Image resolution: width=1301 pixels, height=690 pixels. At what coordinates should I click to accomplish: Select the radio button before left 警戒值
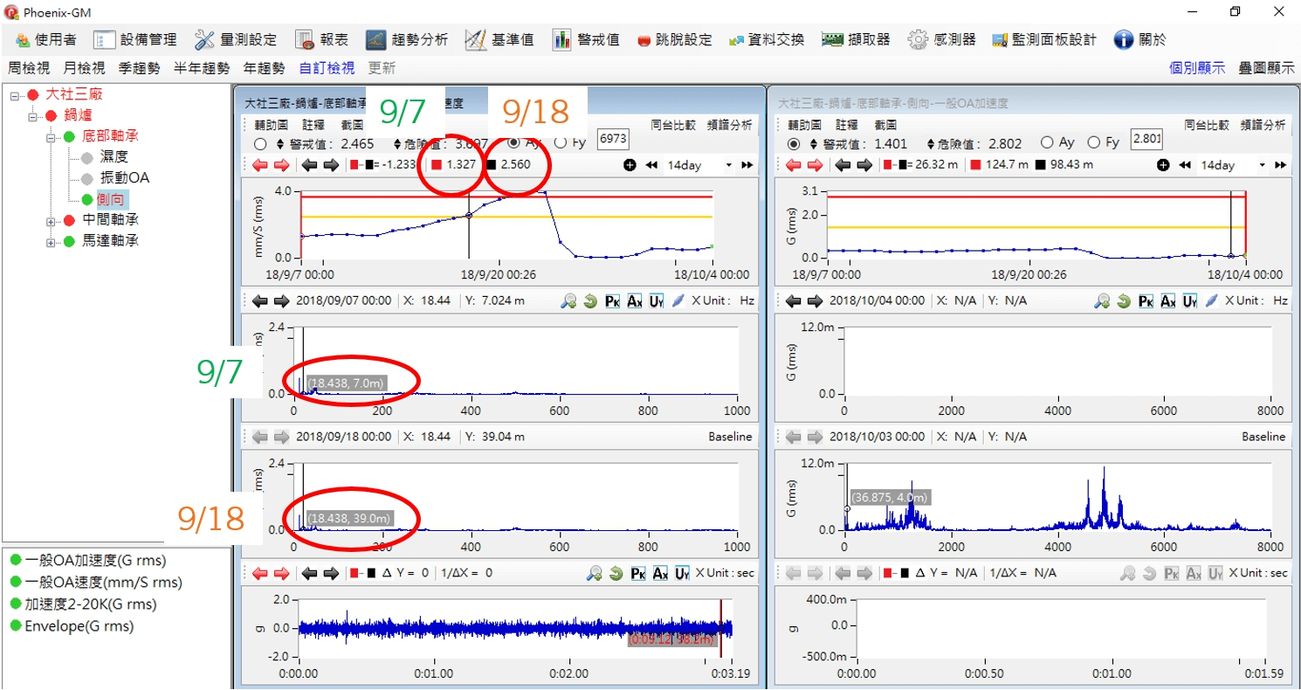260,143
